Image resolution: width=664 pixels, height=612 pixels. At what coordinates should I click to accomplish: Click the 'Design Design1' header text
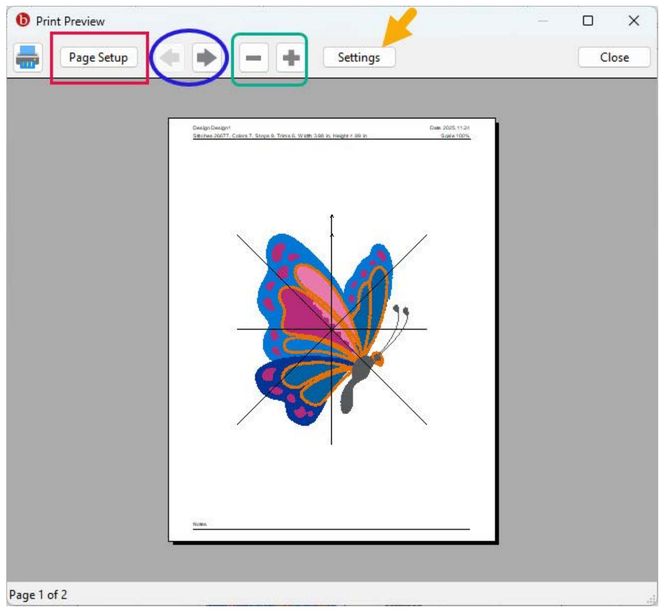[x=211, y=127]
